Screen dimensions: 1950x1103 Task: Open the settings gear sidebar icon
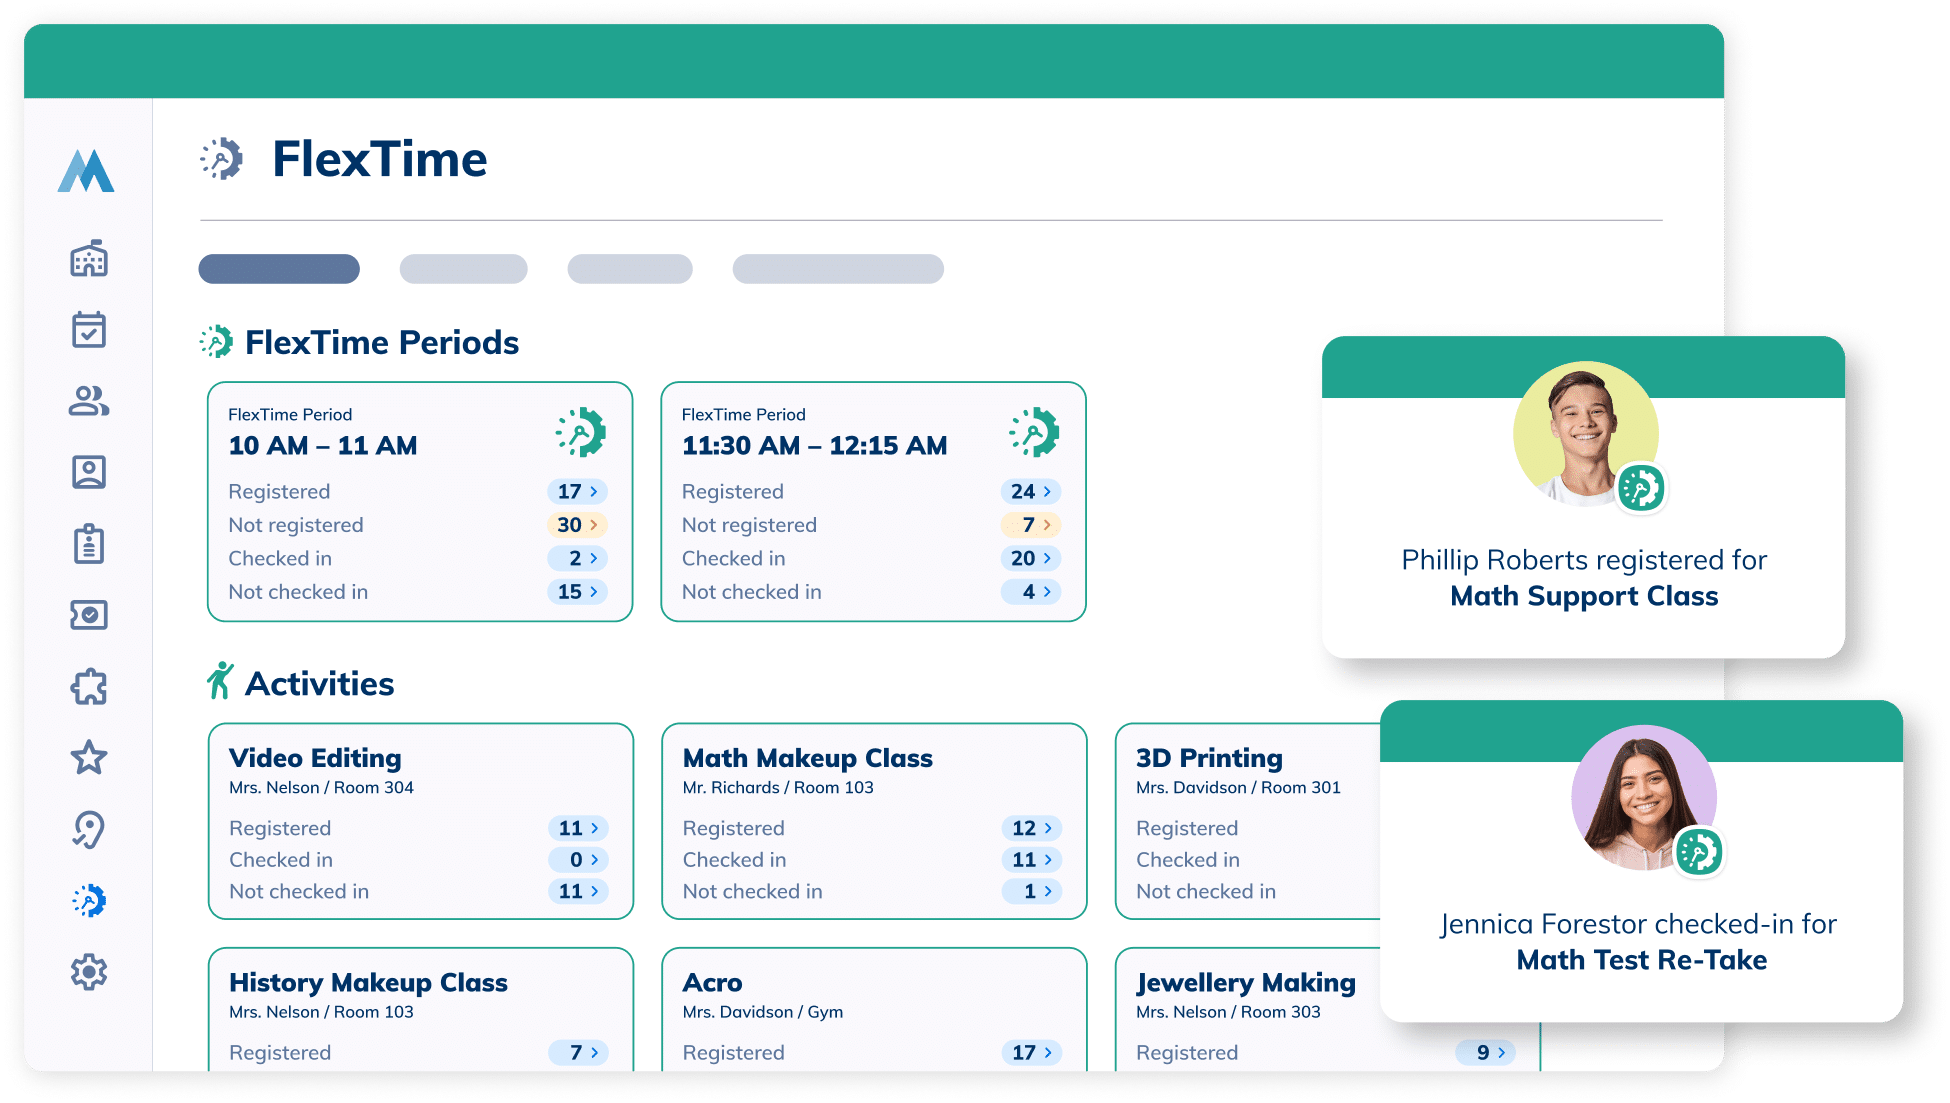(x=89, y=972)
